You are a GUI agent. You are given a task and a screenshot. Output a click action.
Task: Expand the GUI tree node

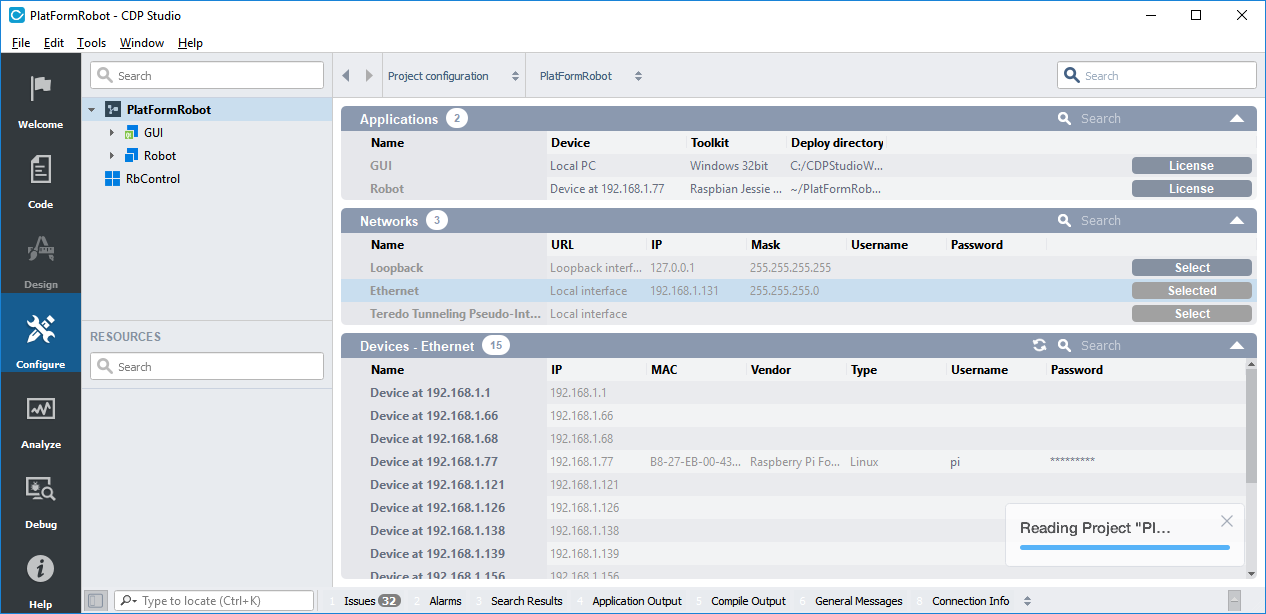coord(112,133)
